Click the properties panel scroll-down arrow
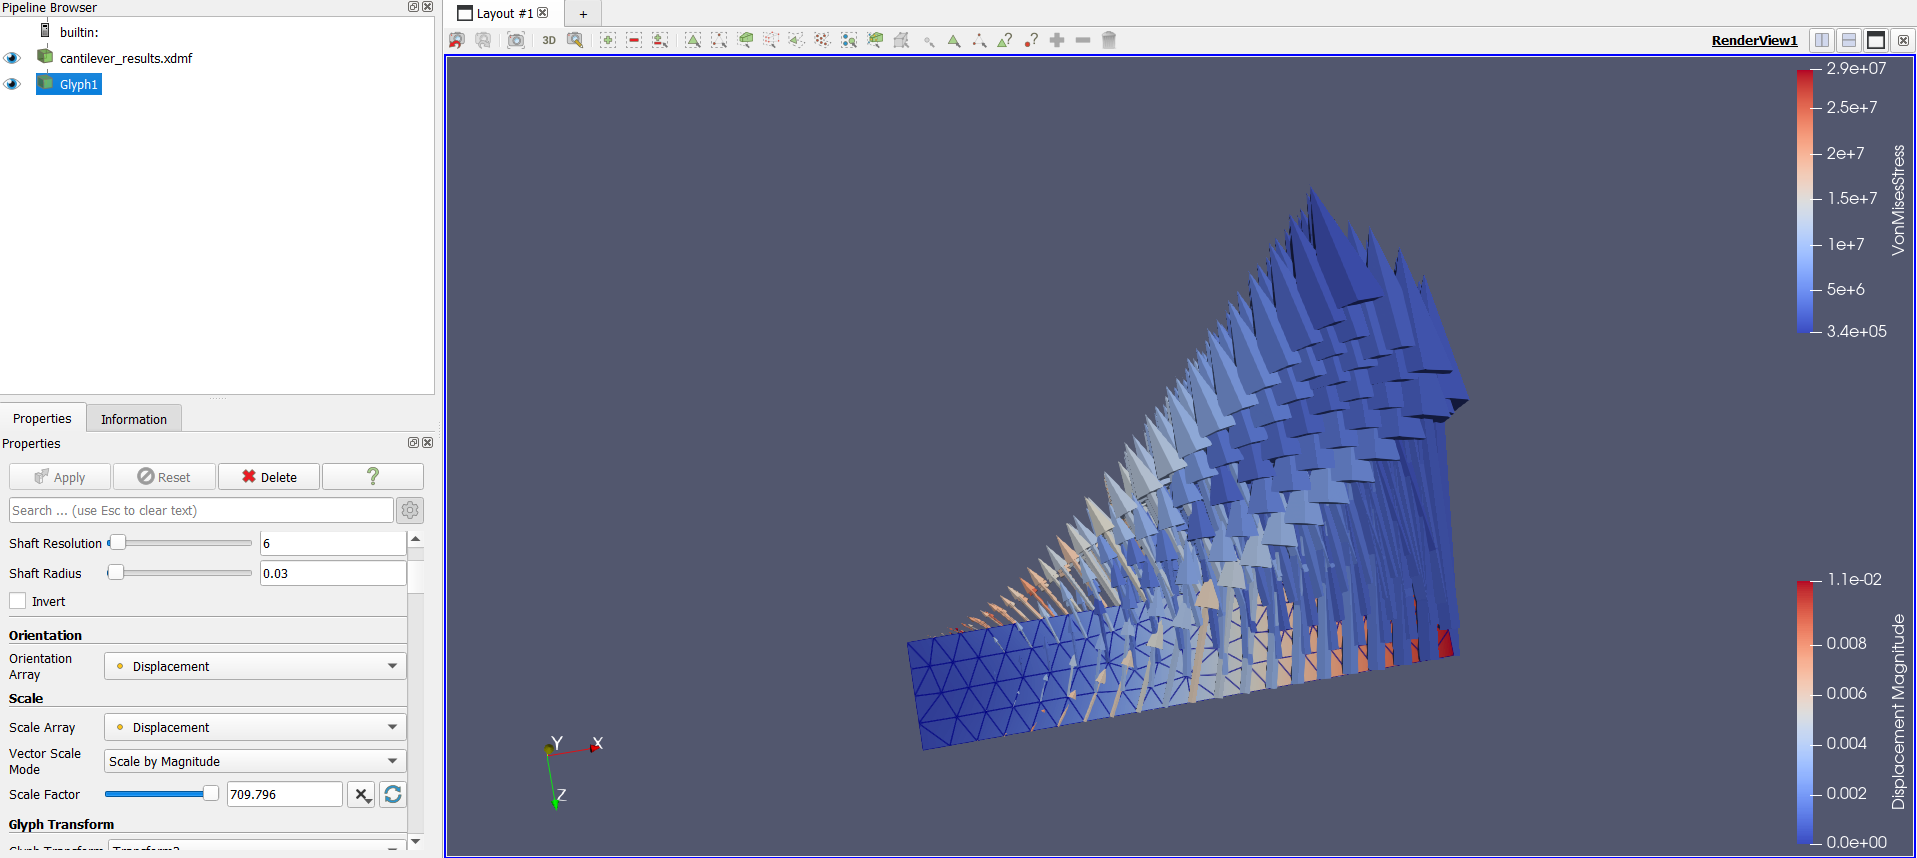This screenshot has height=858, width=1917. click(416, 842)
